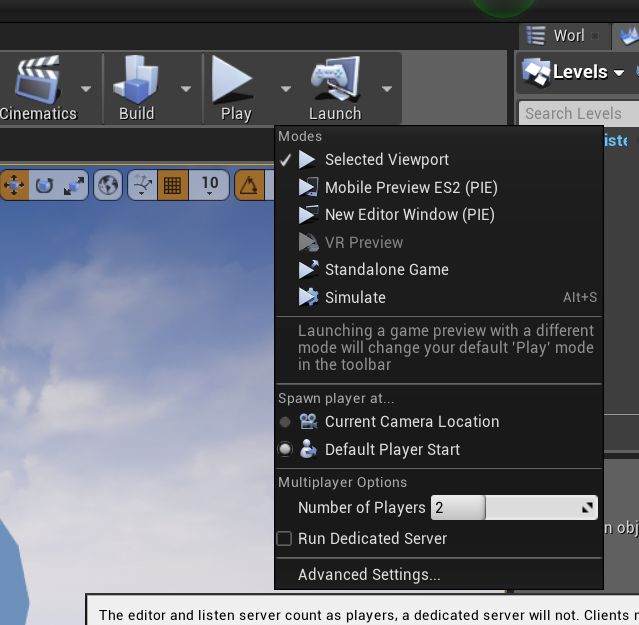Click the World Outliner tab list icon
Screen dimensions: 639x625
[x=536, y=35]
